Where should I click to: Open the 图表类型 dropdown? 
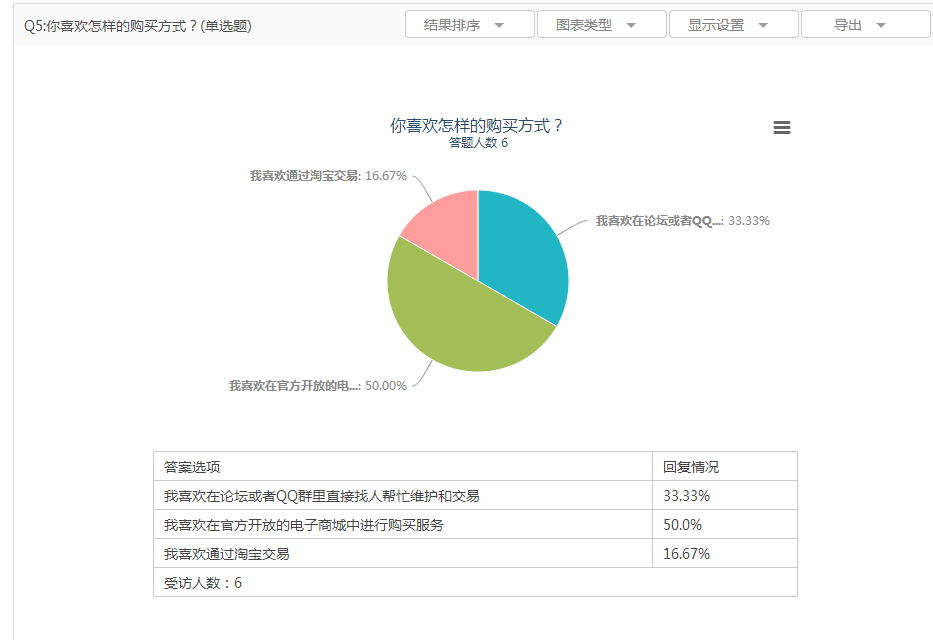(601, 25)
